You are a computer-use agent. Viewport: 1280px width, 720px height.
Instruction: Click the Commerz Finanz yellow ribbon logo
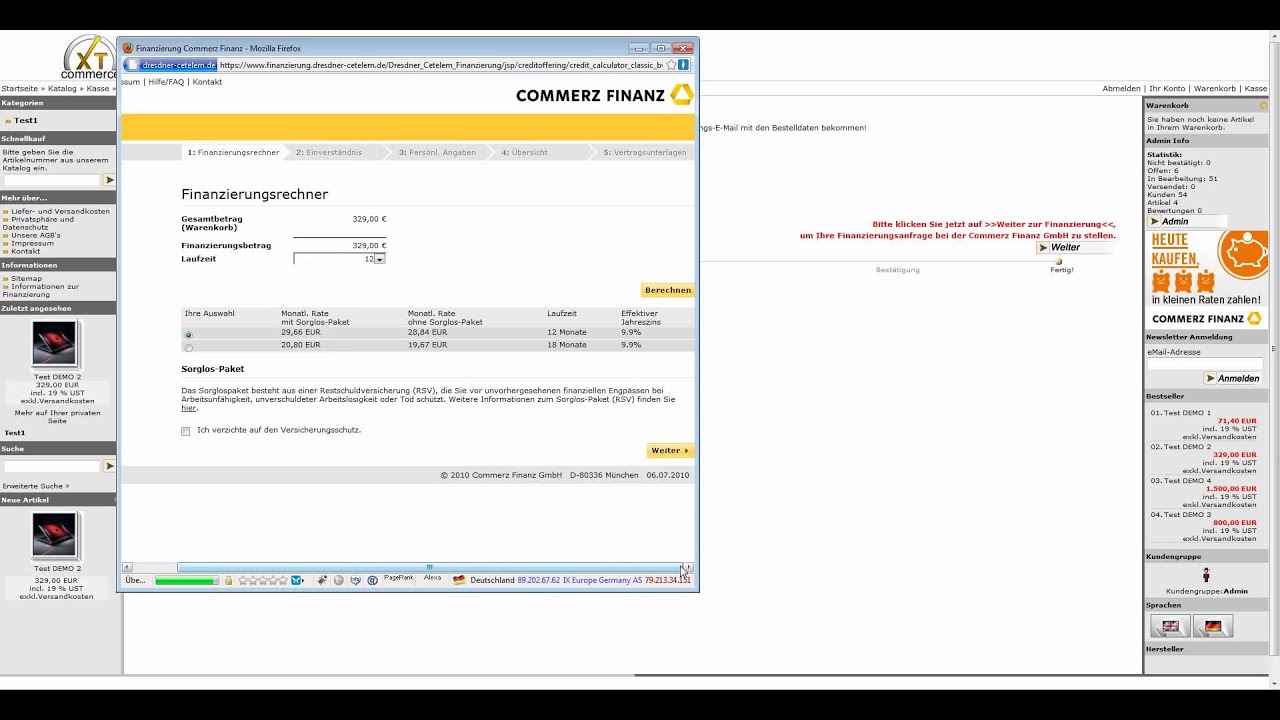[681, 95]
